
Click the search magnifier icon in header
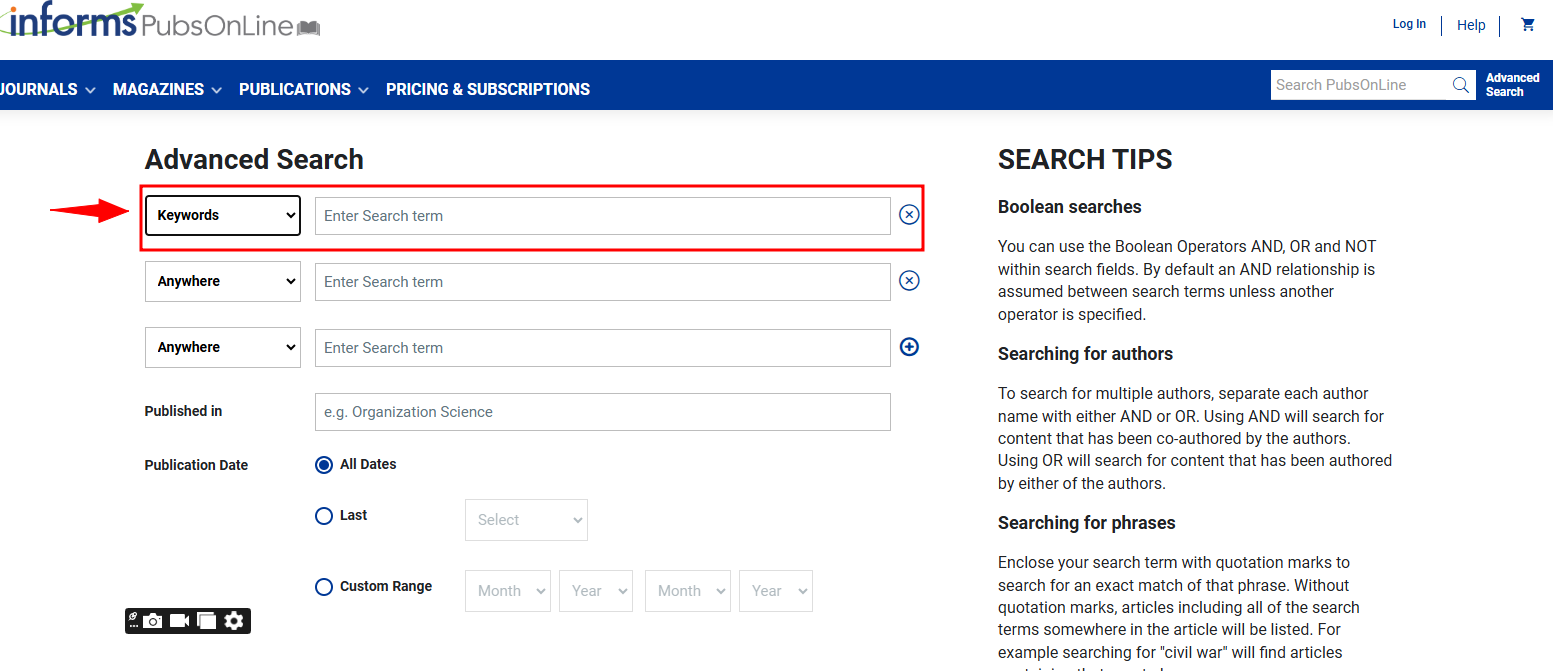pyautogui.click(x=1461, y=85)
